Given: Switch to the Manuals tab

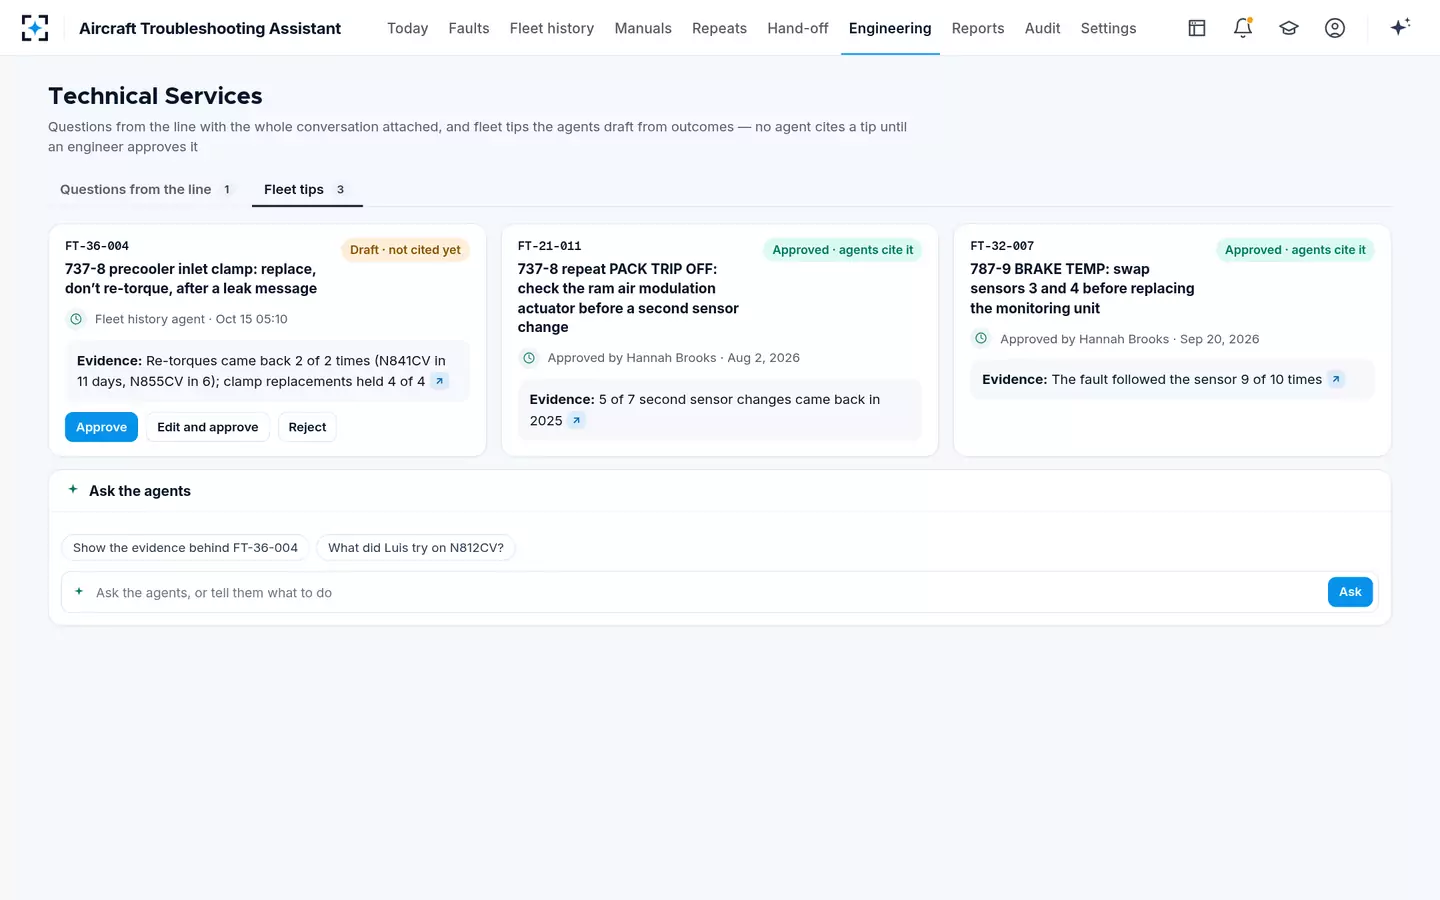Looking at the screenshot, I should (x=643, y=28).
